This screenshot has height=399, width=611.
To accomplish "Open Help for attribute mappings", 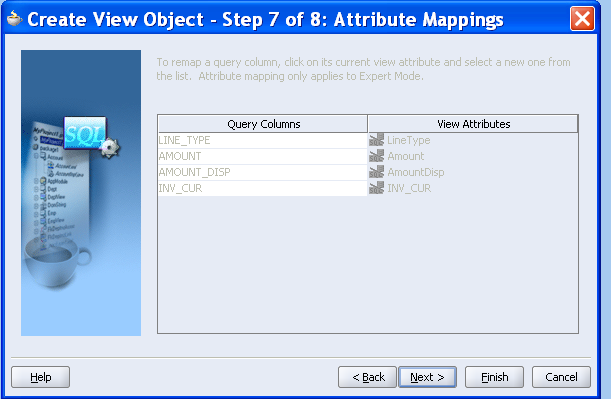I will point(41,377).
